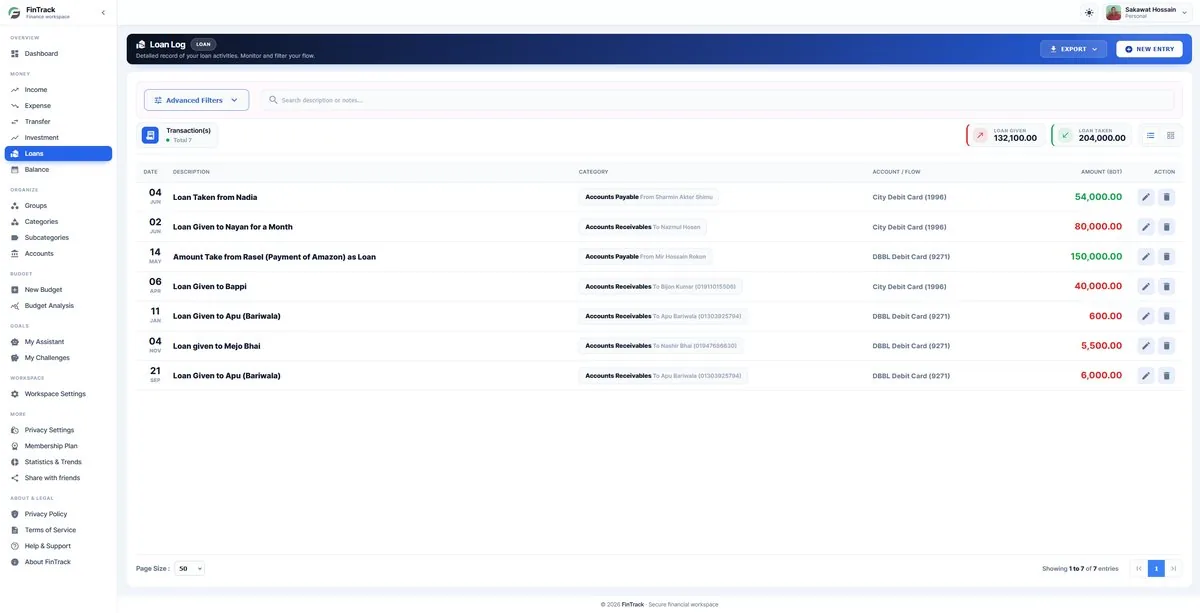Open the Dashboard page
This screenshot has height=613, width=1200.
[58, 53]
